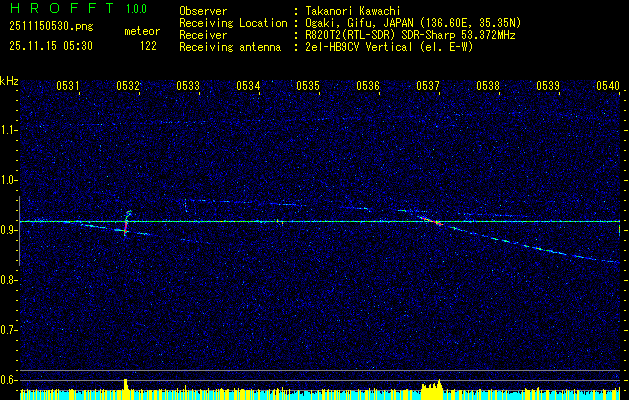Click the 'Observer' field label
The image size is (629, 400).
tap(203, 11)
